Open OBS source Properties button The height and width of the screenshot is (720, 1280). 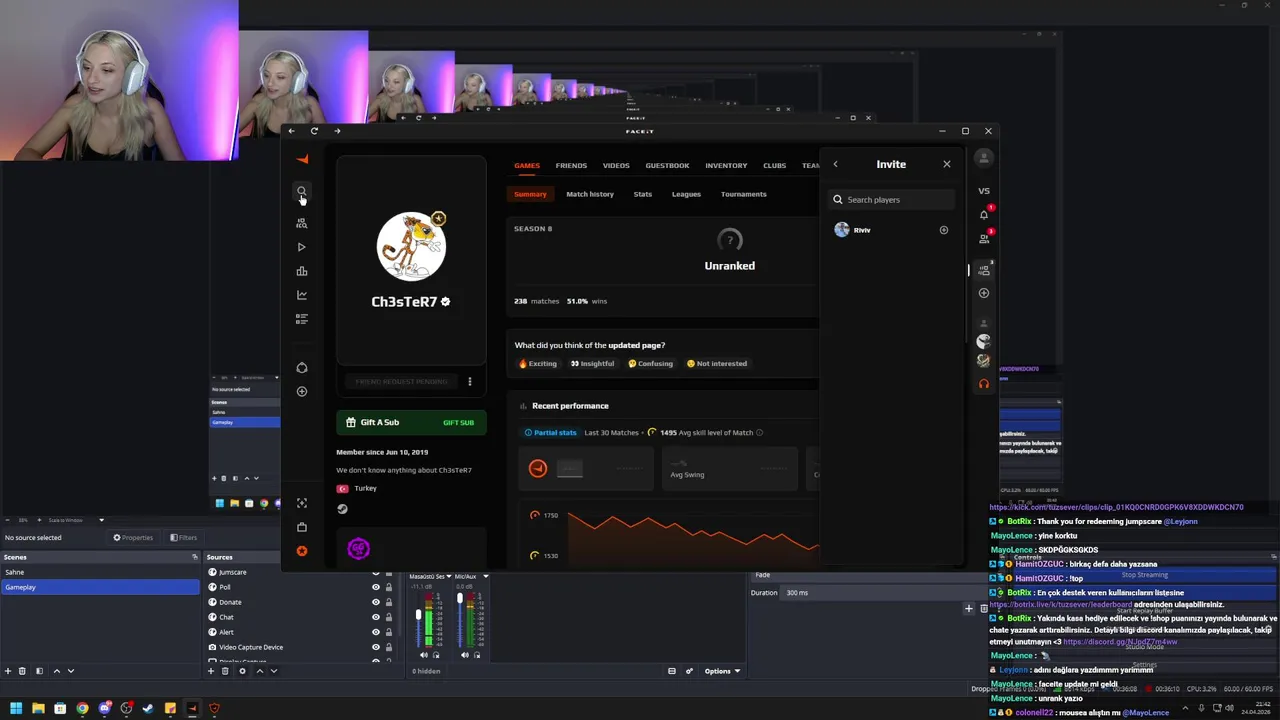[133, 537]
